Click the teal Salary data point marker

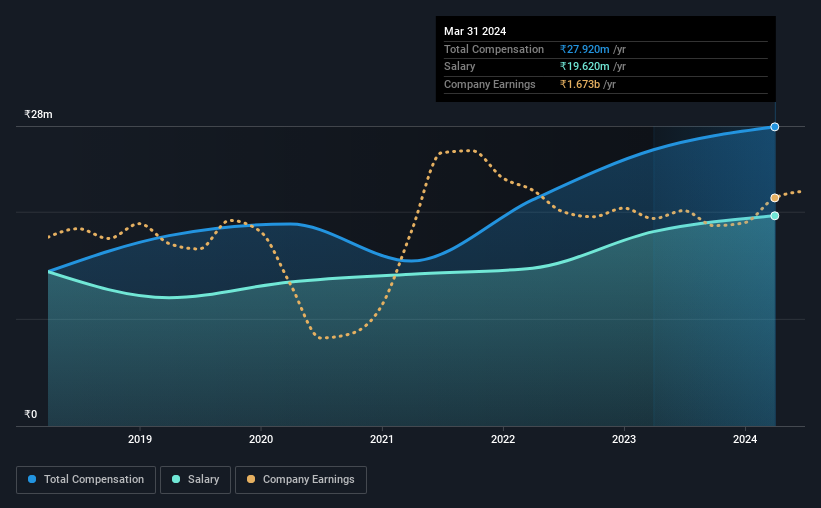pos(774,216)
